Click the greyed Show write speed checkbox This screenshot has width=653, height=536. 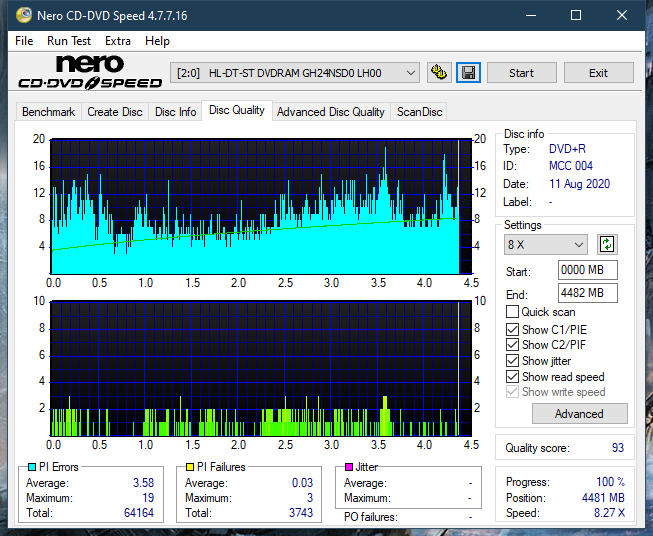[512, 392]
